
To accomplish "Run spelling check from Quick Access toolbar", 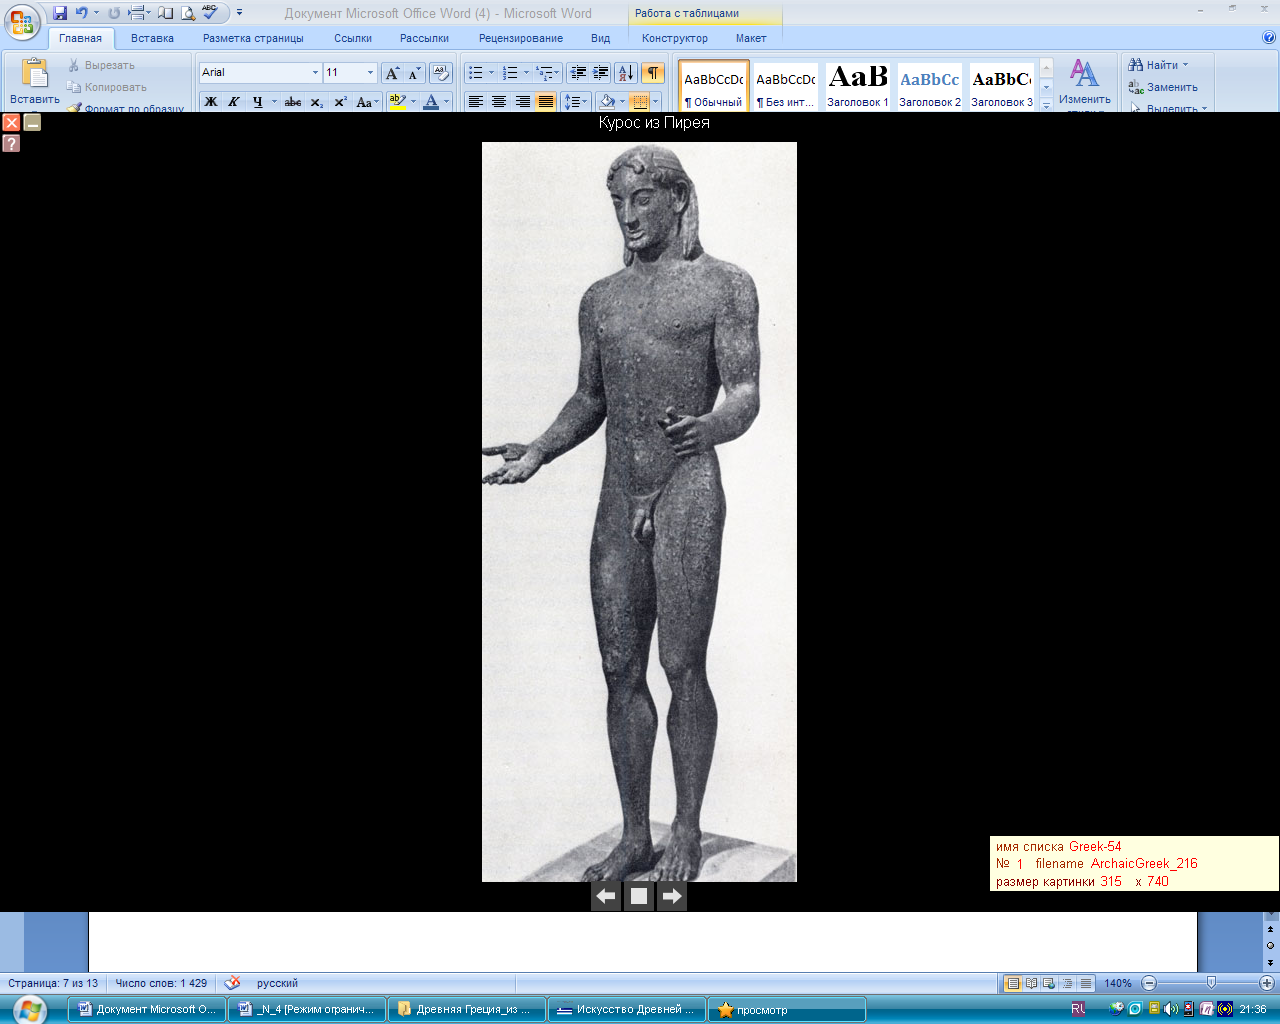I will pyautogui.click(x=210, y=13).
